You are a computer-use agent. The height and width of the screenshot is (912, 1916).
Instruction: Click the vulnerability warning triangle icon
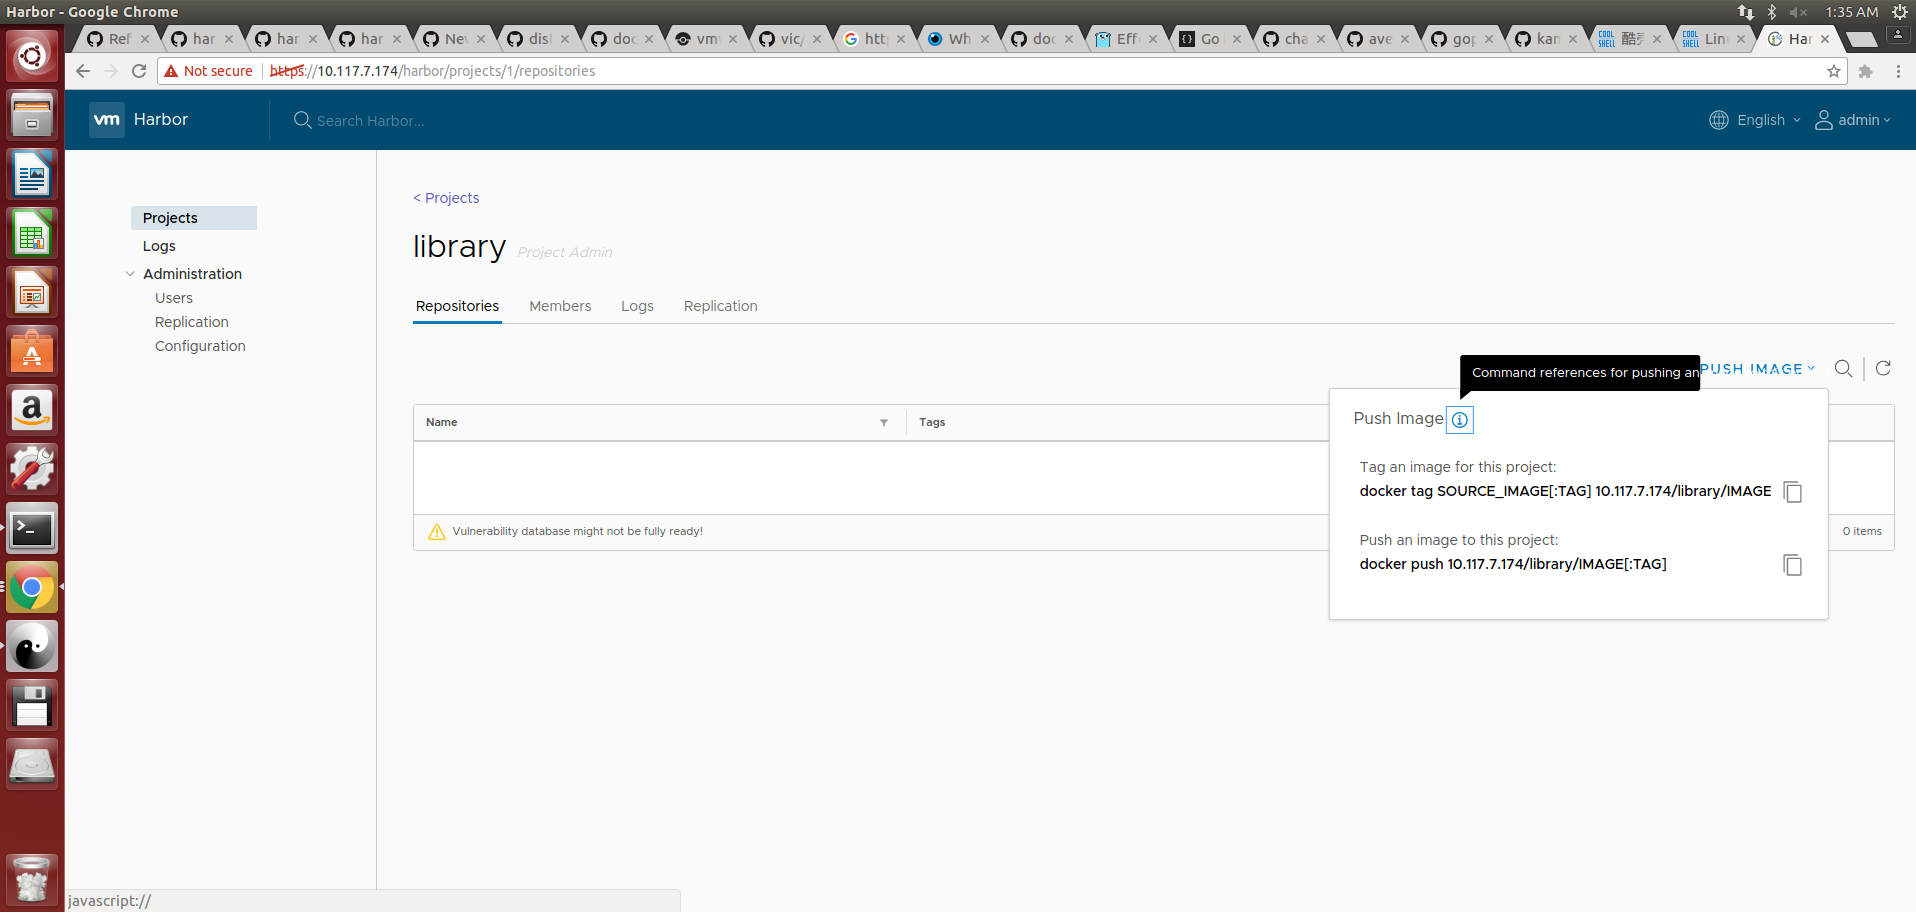[x=437, y=532]
